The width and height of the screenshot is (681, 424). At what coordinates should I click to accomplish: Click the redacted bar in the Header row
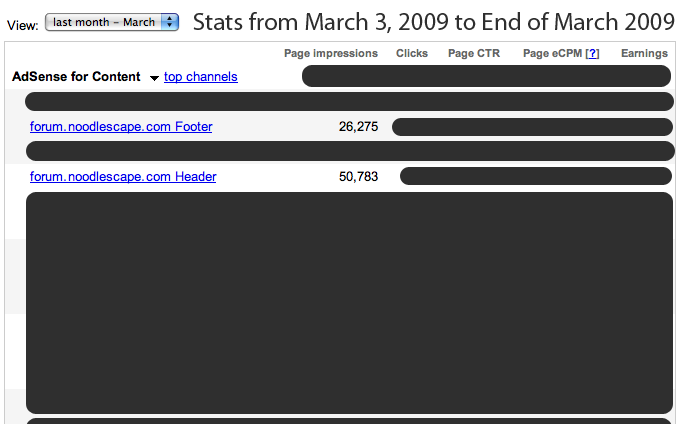[x=536, y=177]
